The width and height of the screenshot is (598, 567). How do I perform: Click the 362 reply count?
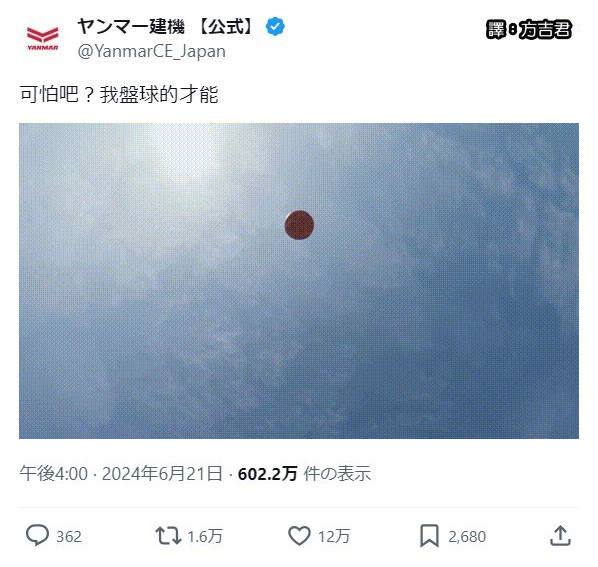tap(69, 536)
